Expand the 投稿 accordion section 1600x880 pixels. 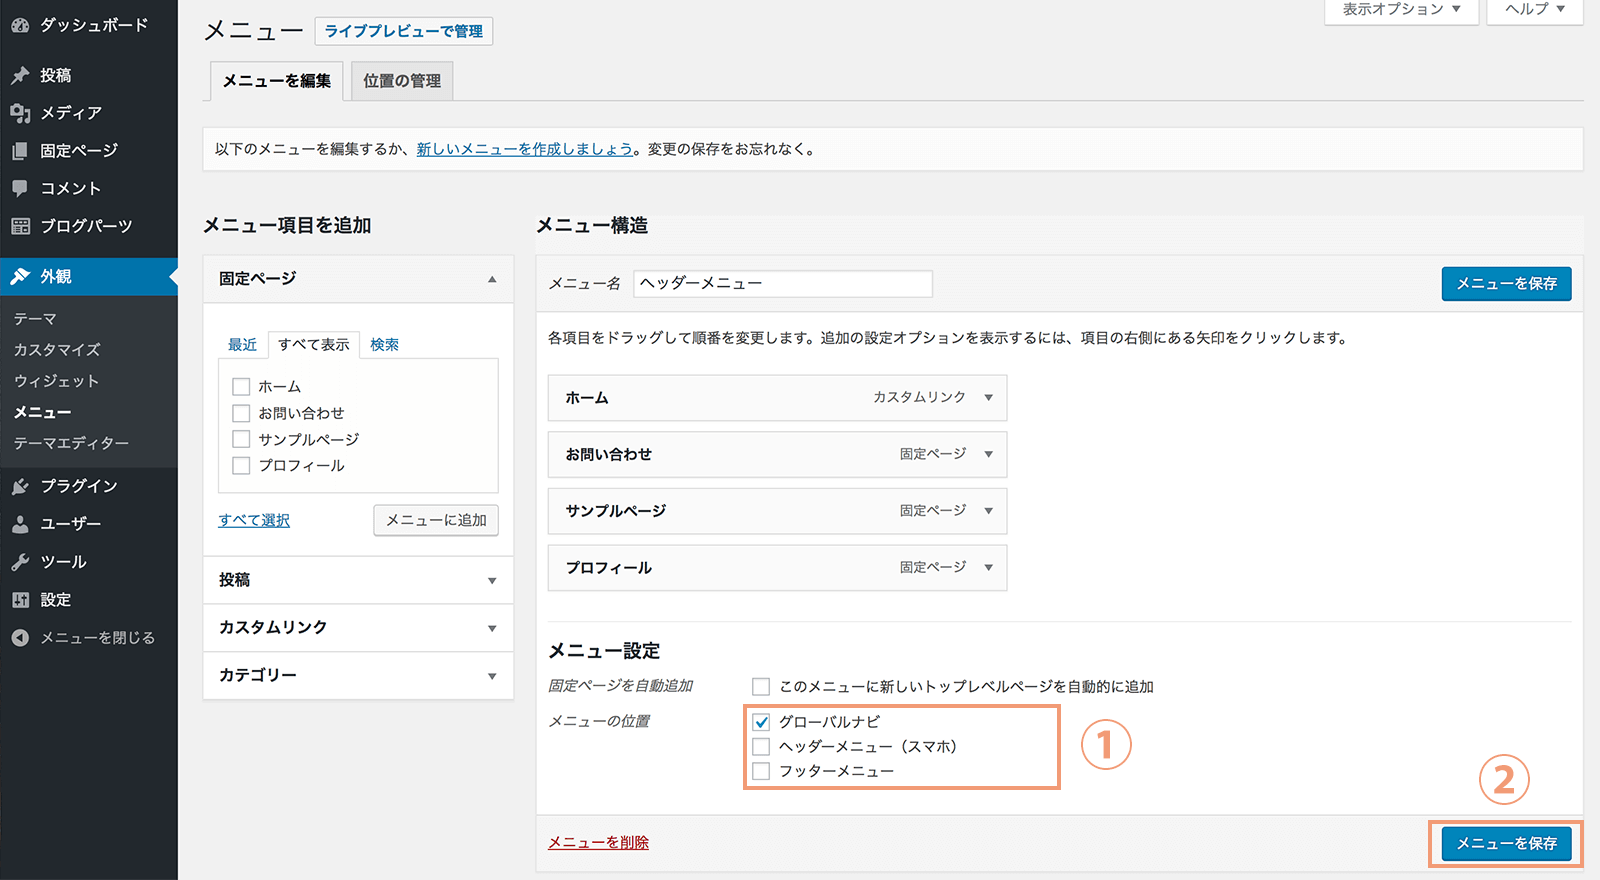tap(358, 580)
